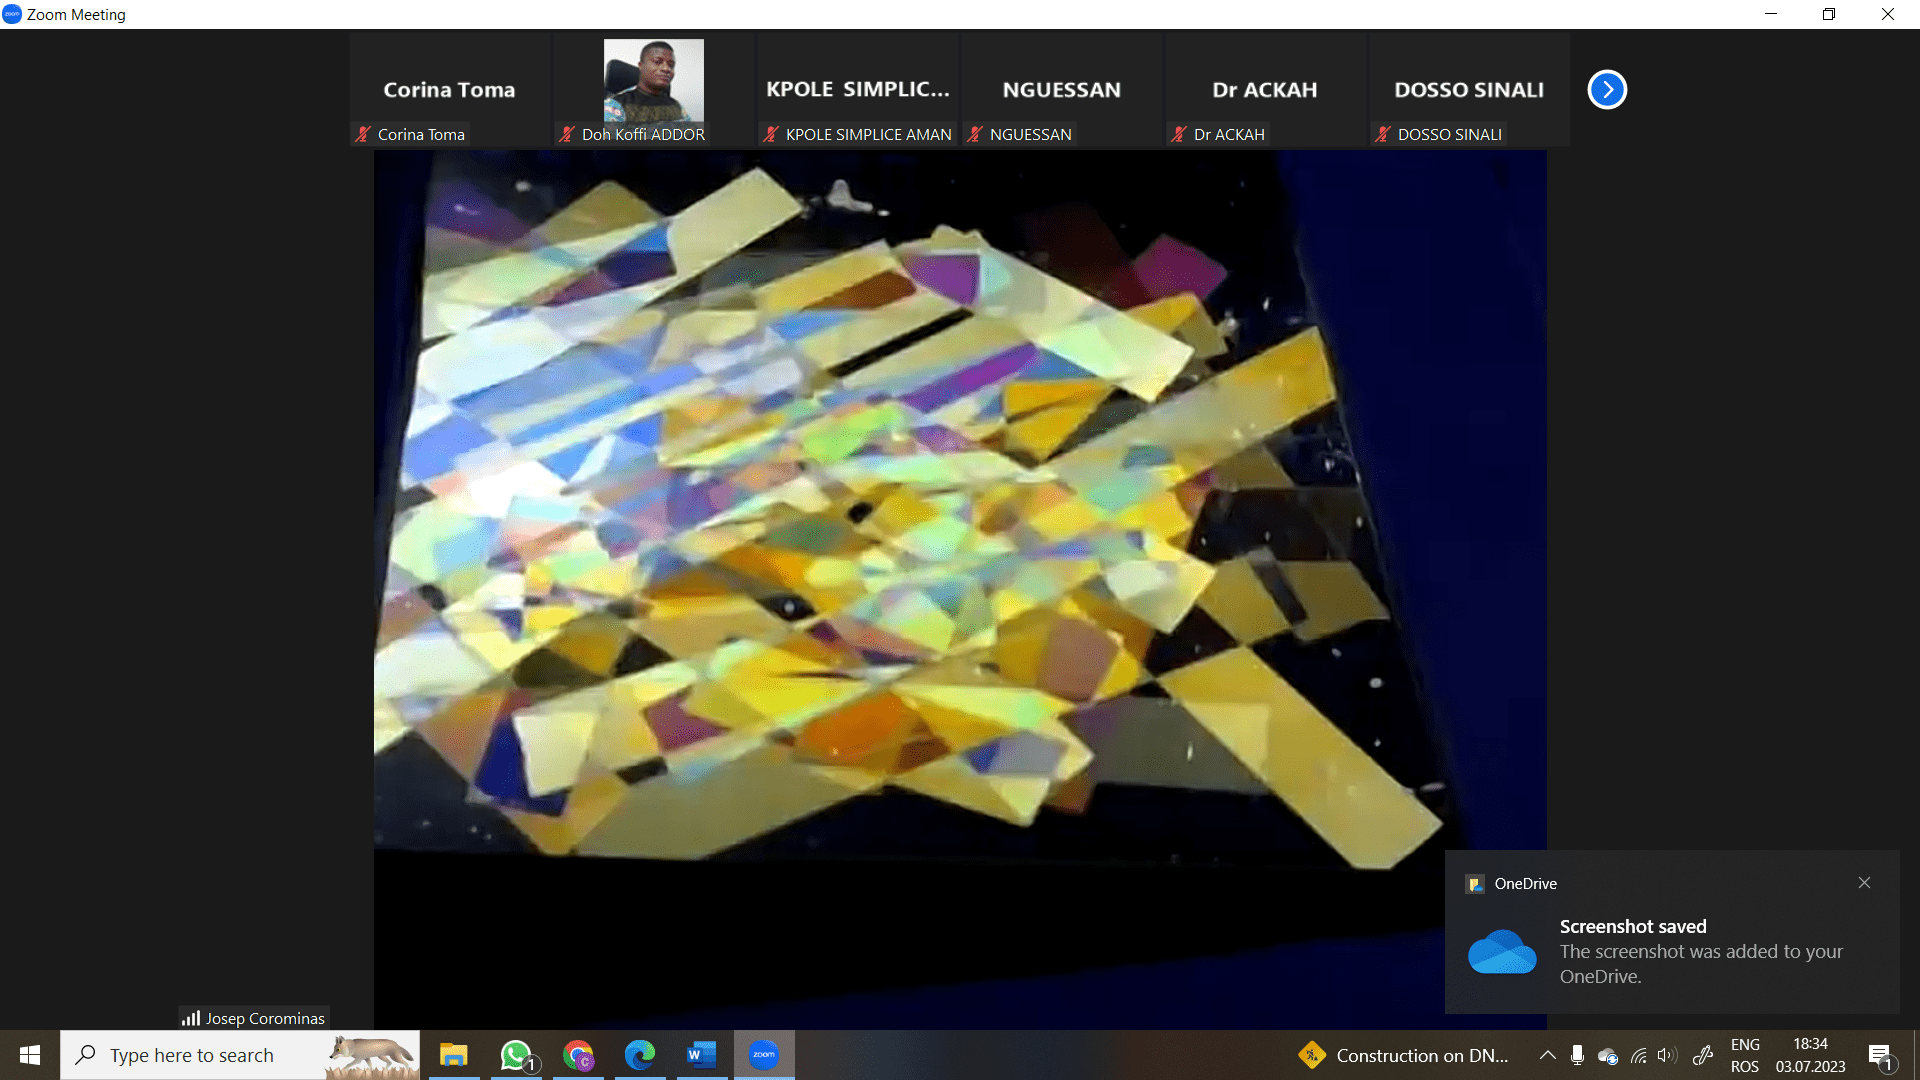Open Microsoft Edge from taskbar

coord(640,1055)
